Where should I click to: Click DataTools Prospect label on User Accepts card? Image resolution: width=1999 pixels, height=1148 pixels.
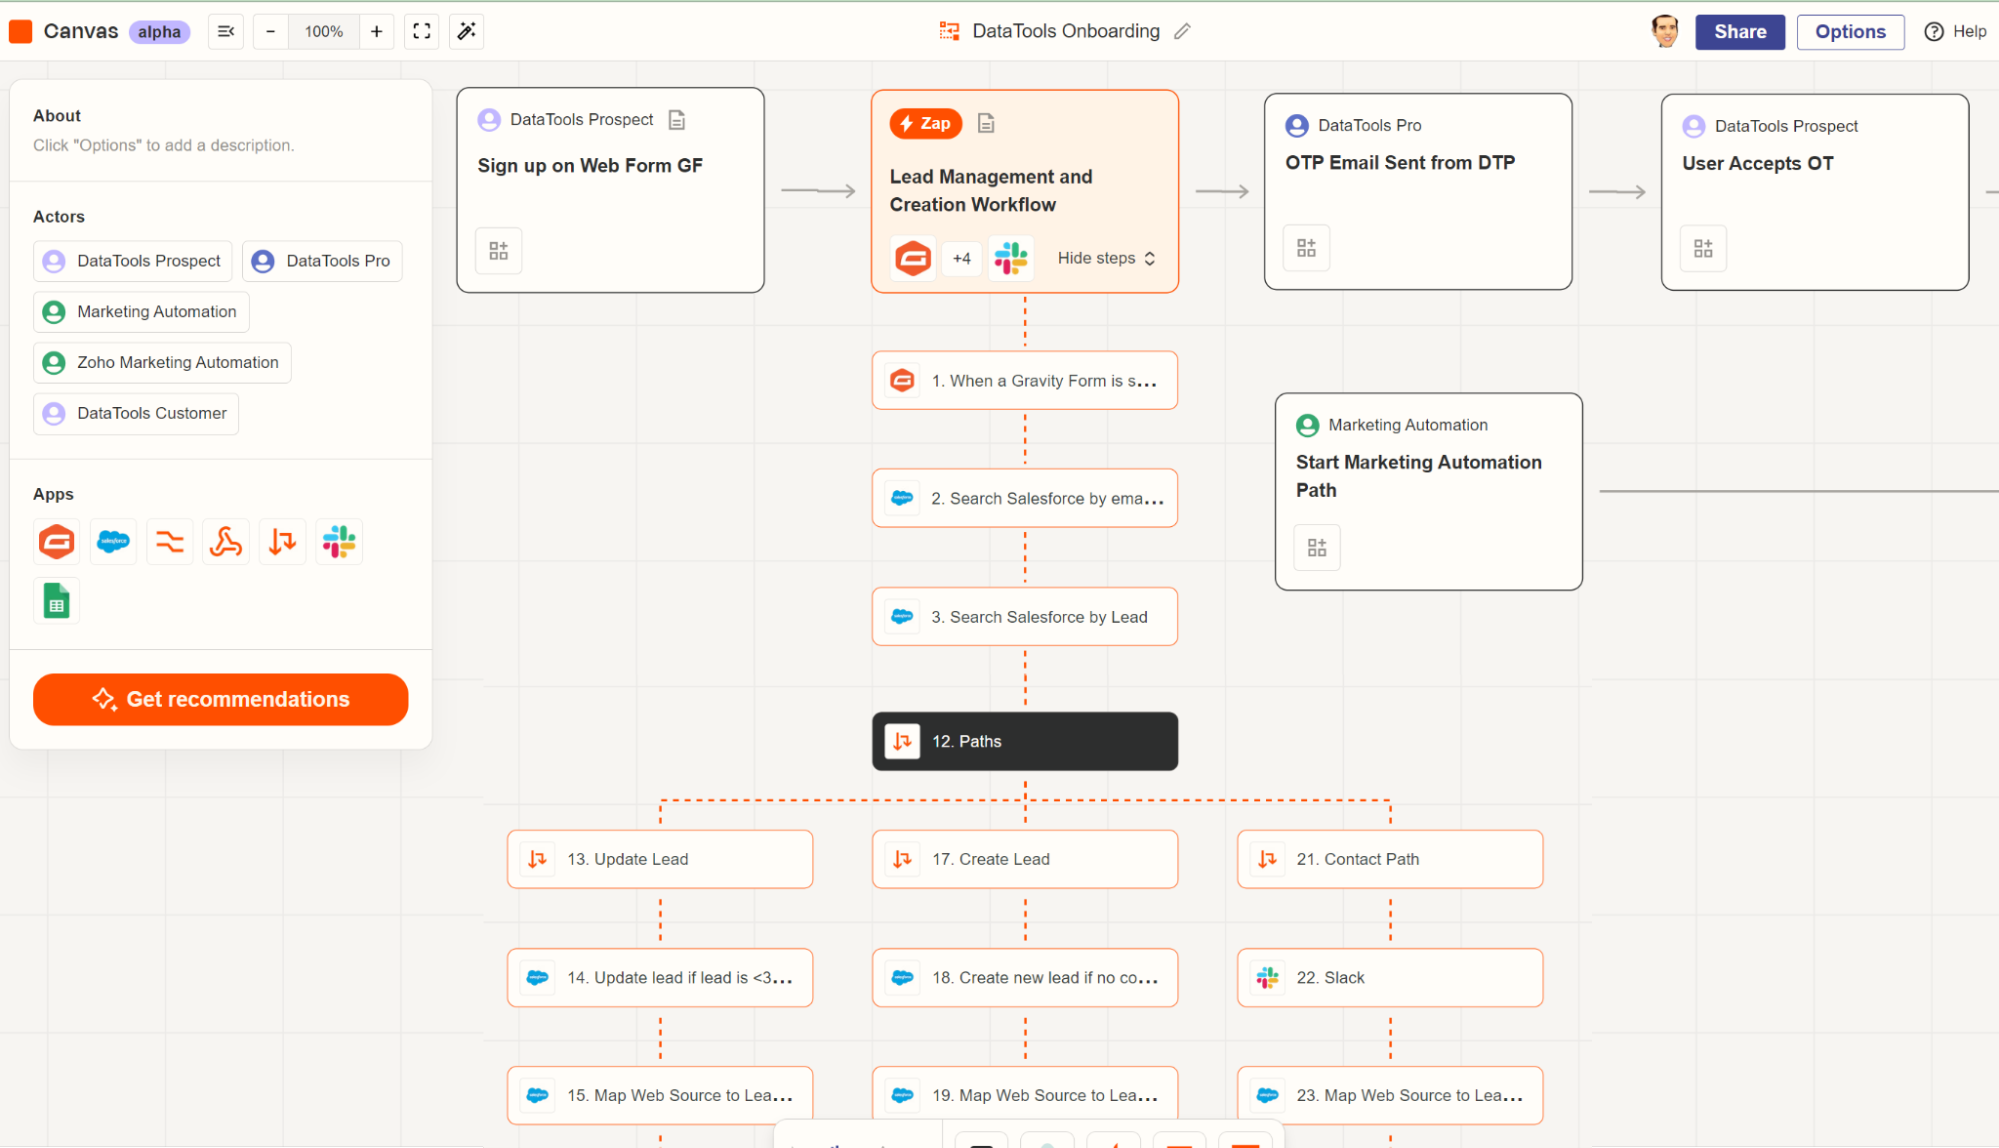click(x=1786, y=127)
